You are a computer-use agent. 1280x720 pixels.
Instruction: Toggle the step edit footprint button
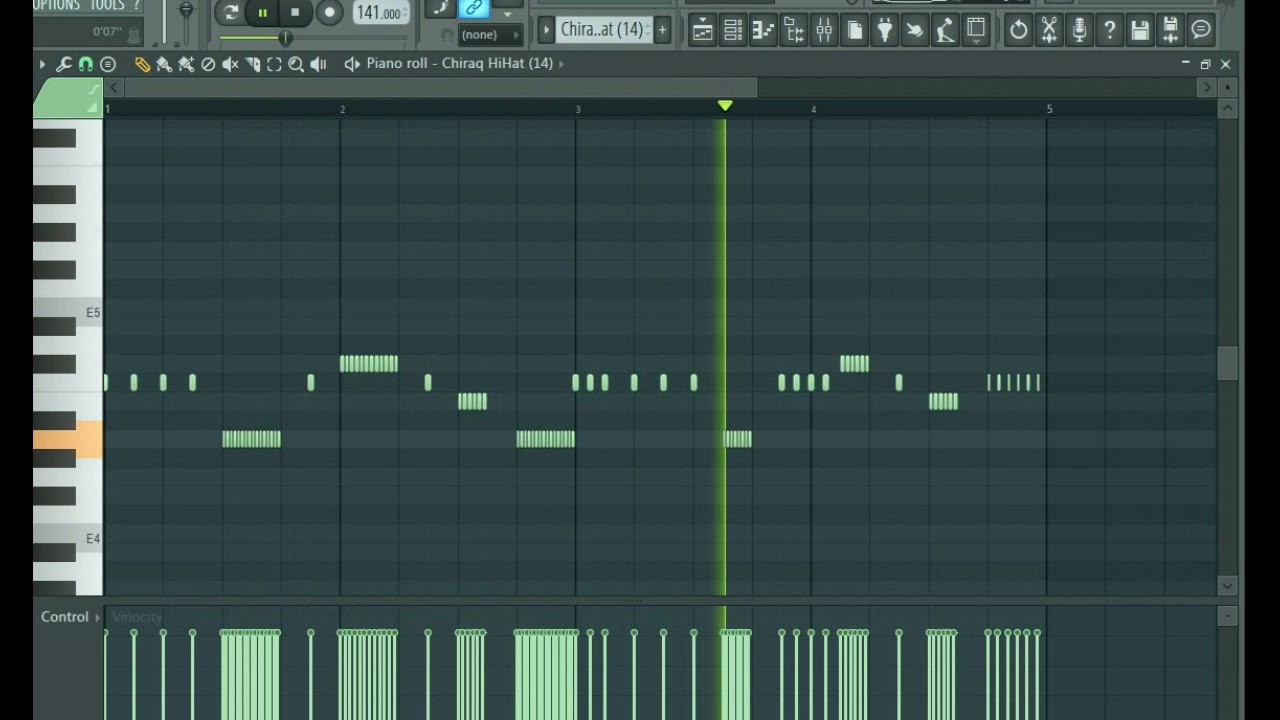[440, 8]
